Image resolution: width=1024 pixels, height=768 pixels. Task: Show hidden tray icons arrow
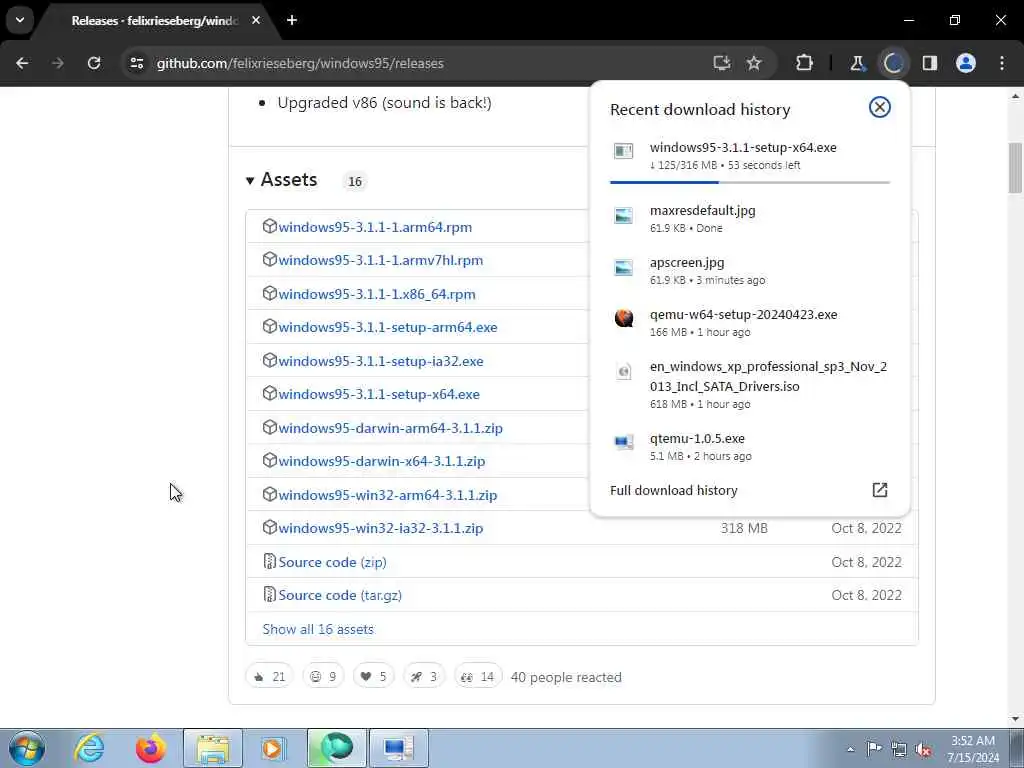point(850,750)
